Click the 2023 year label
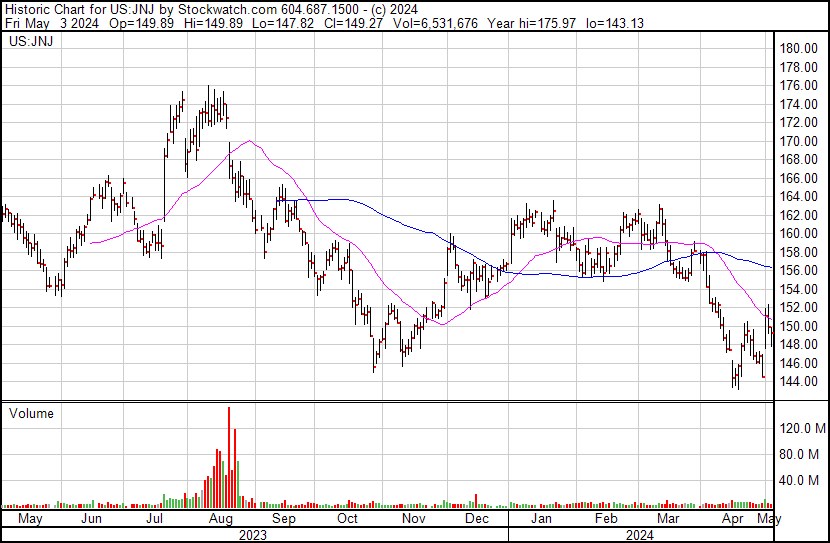The height and width of the screenshot is (543, 830). point(252,535)
